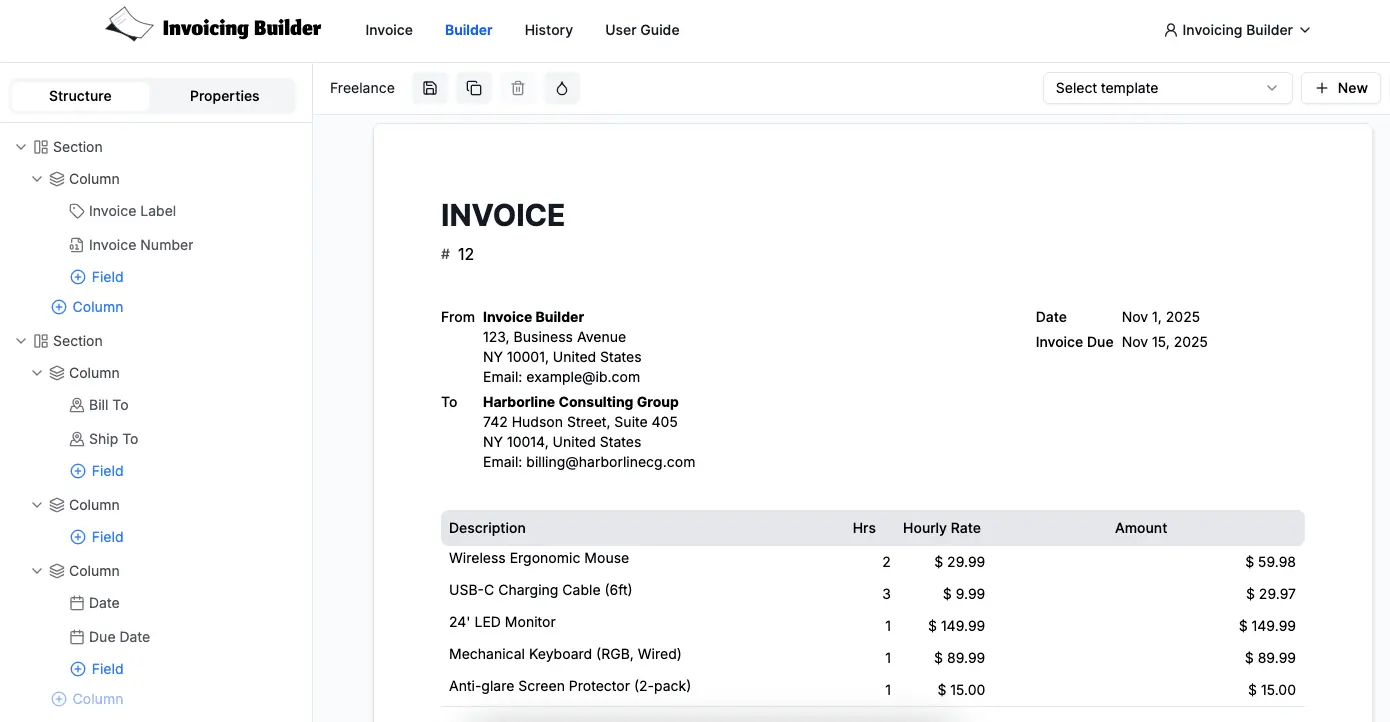Collapse the second Section node
Viewport: 1390px width, 722px height.
point(21,341)
